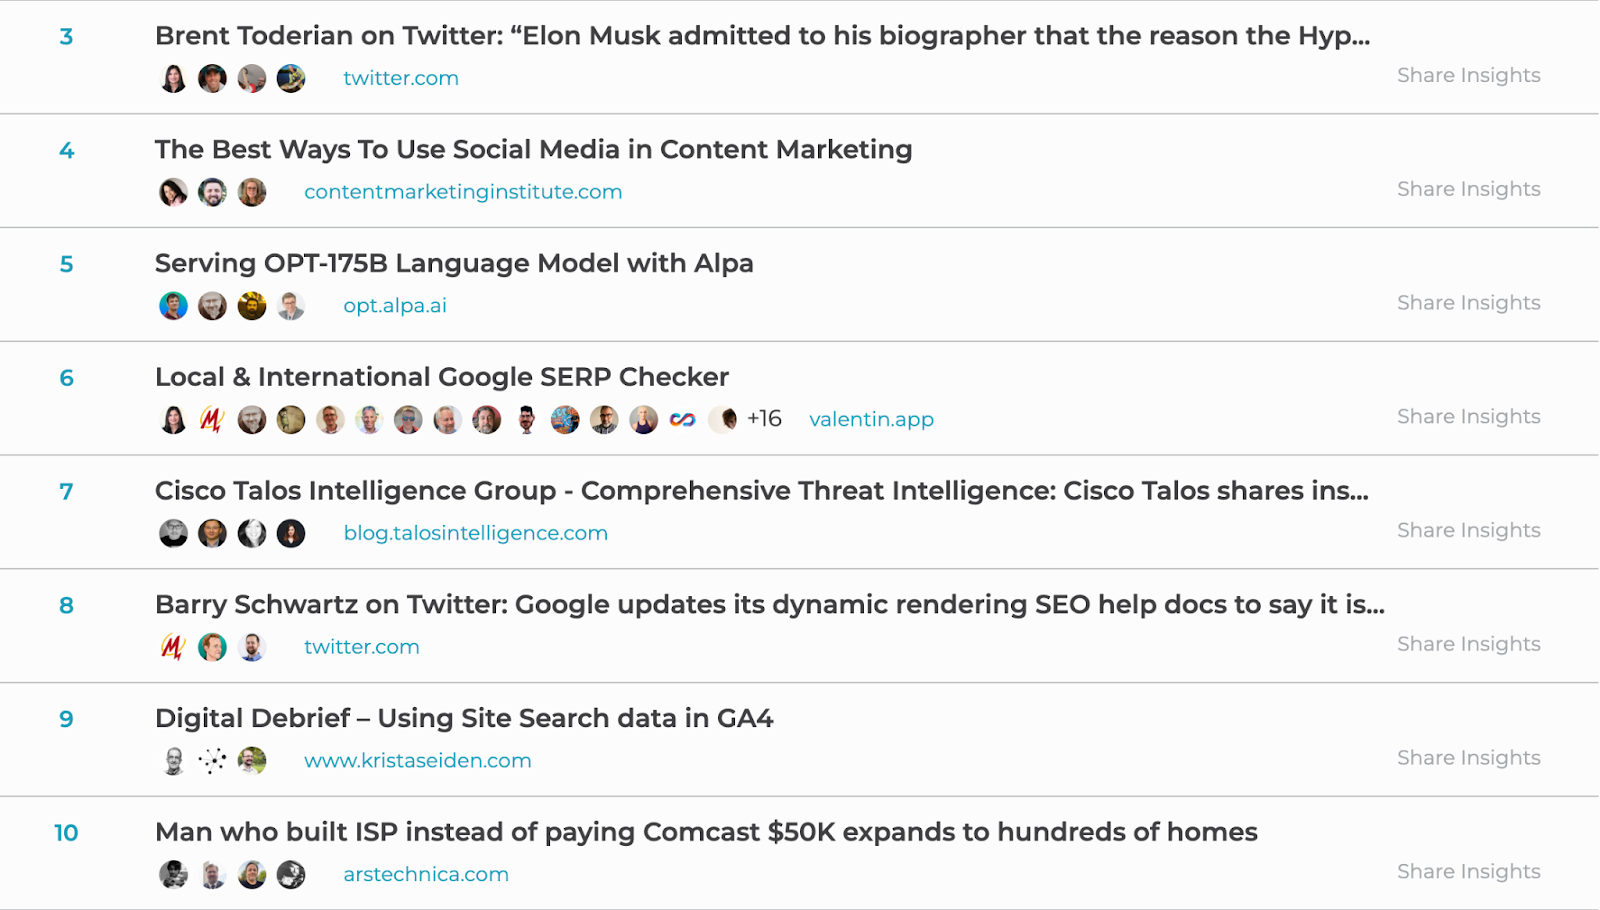Click the dotted-pattern avatar in row 9

[x=212, y=761]
